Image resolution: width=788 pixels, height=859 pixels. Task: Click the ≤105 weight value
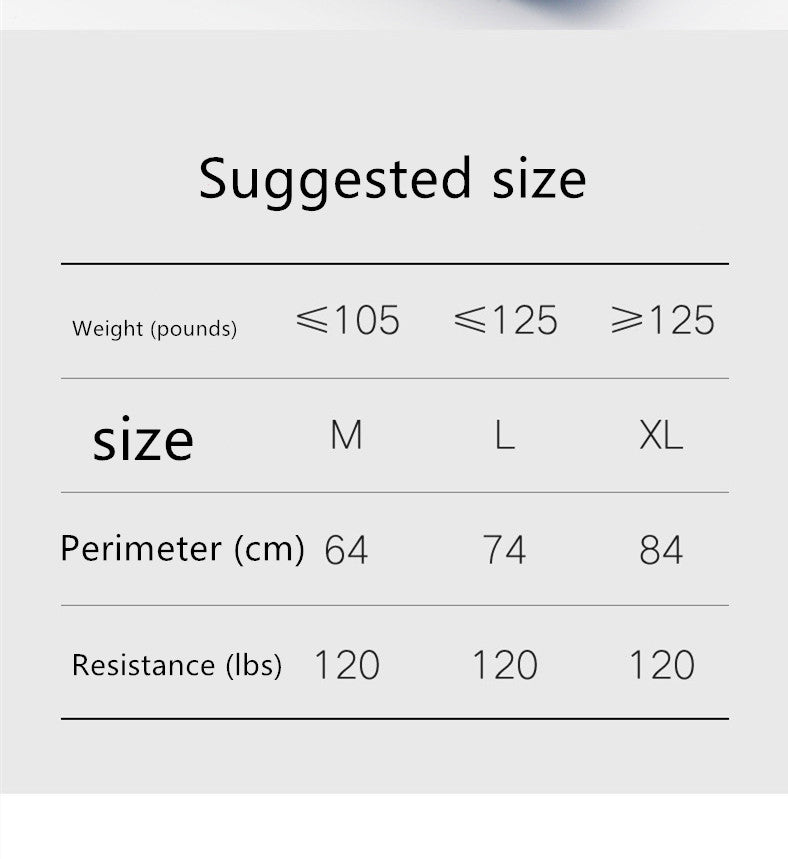pyautogui.click(x=348, y=321)
